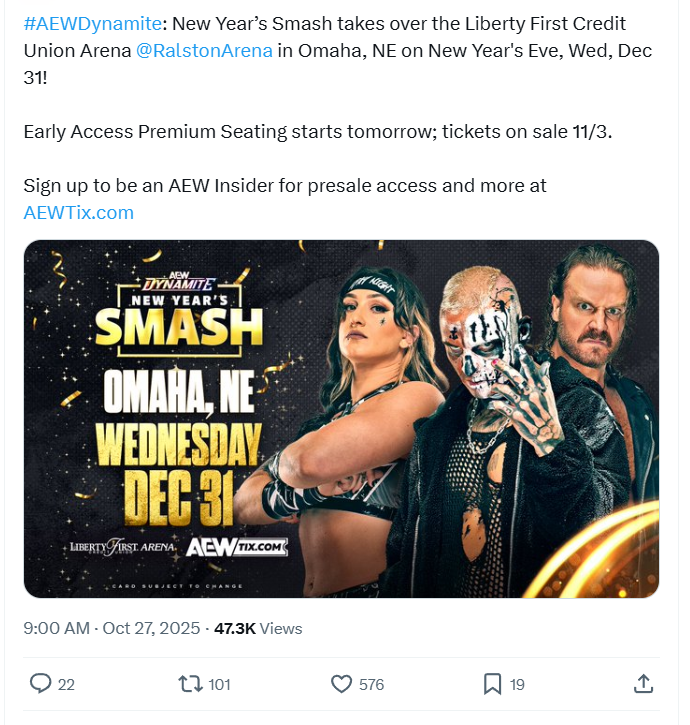This screenshot has width=690, height=725.
Task: Click the reply speech bubble icon
Action: point(40,684)
